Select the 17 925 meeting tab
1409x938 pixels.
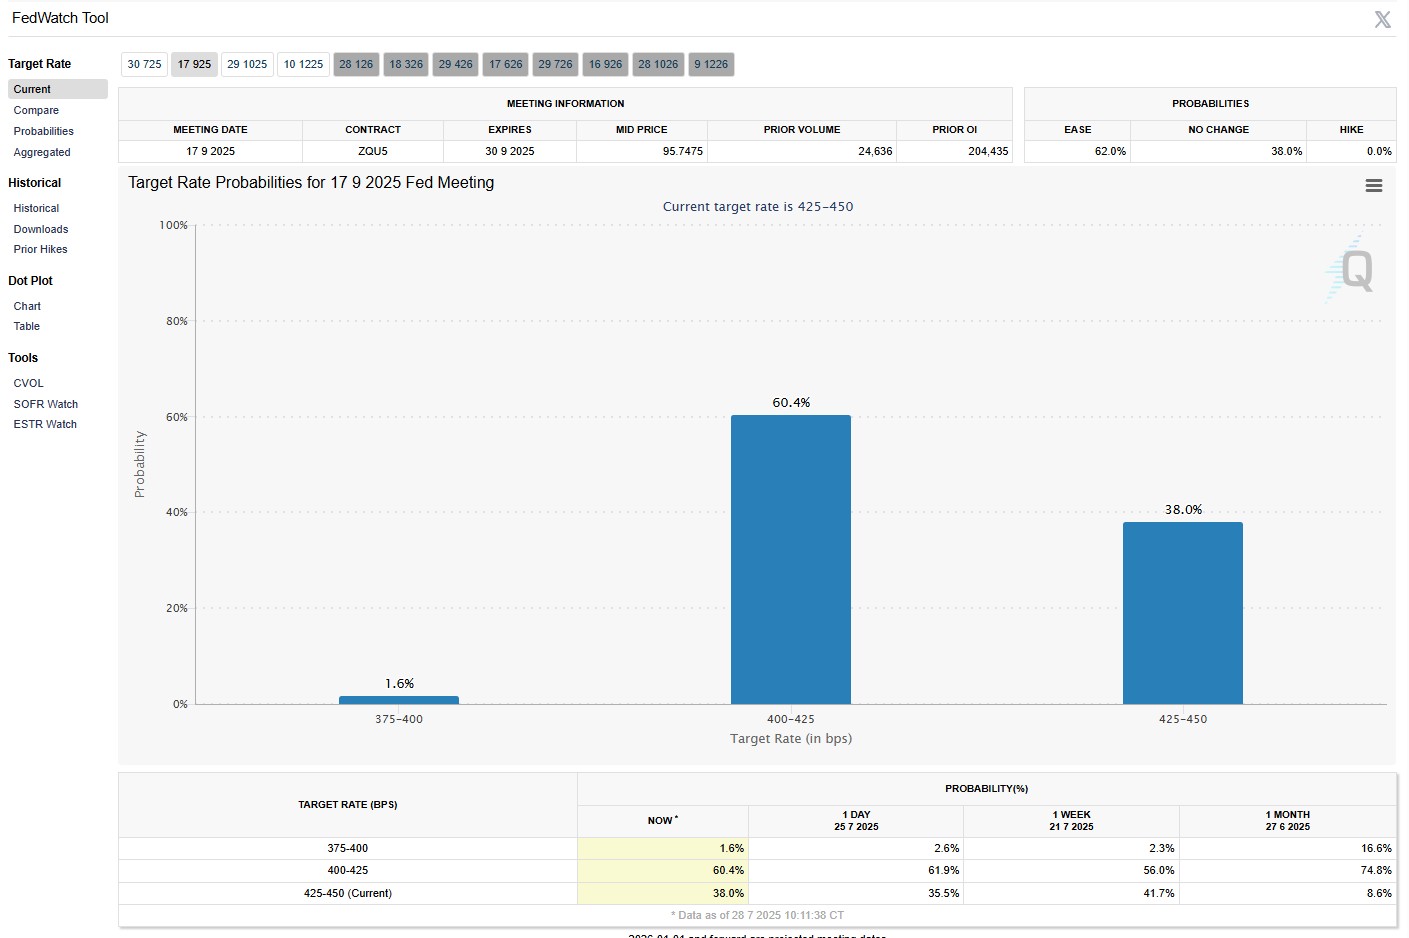click(194, 64)
